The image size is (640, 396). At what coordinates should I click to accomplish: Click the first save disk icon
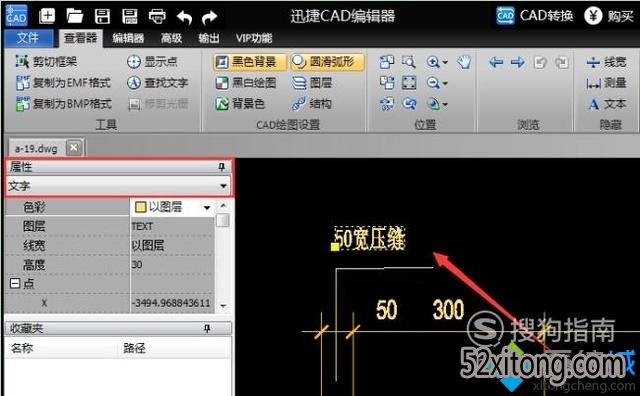(x=102, y=16)
